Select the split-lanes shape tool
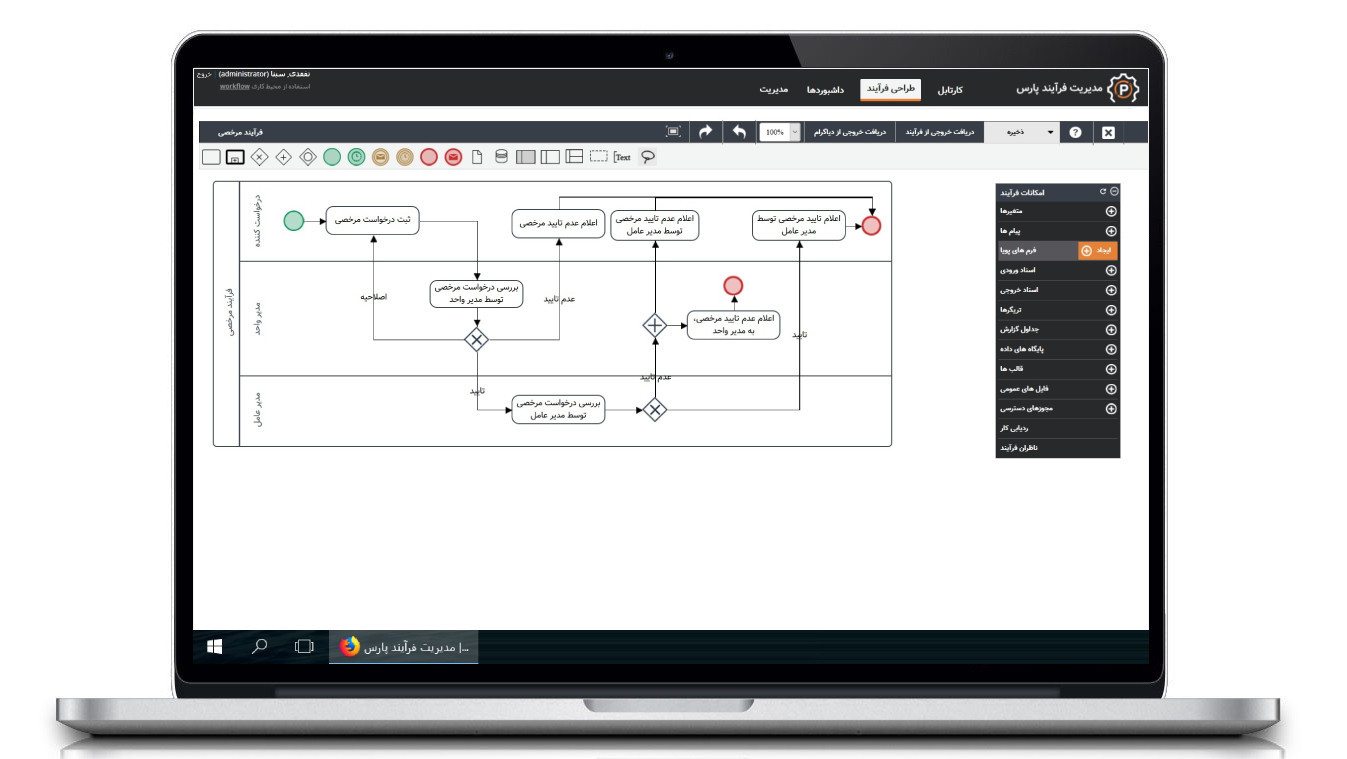This screenshot has height=759, width=1347. click(574, 157)
